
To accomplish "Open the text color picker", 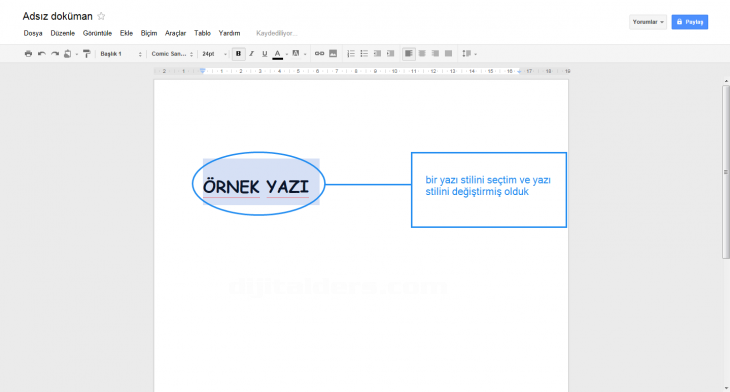I will (x=277, y=54).
